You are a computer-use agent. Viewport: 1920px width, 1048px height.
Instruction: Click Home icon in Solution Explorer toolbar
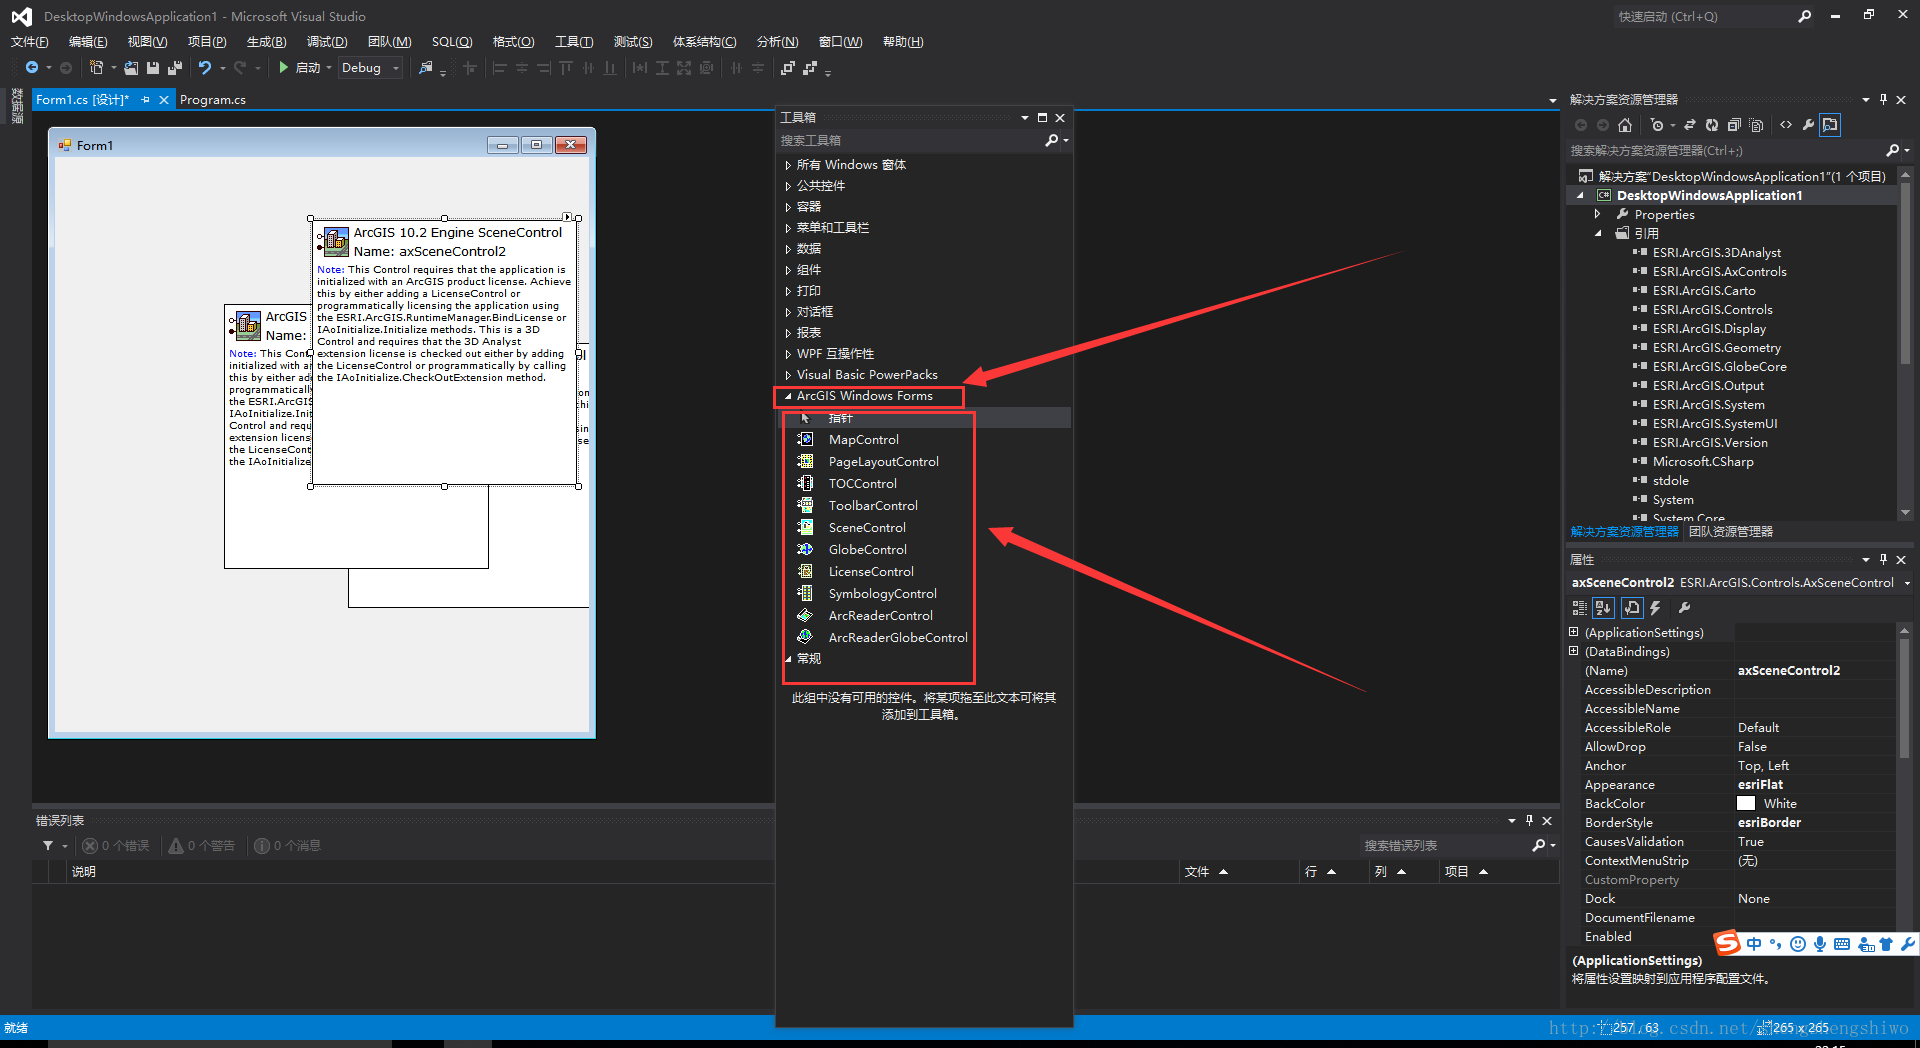tap(1625, 125)
